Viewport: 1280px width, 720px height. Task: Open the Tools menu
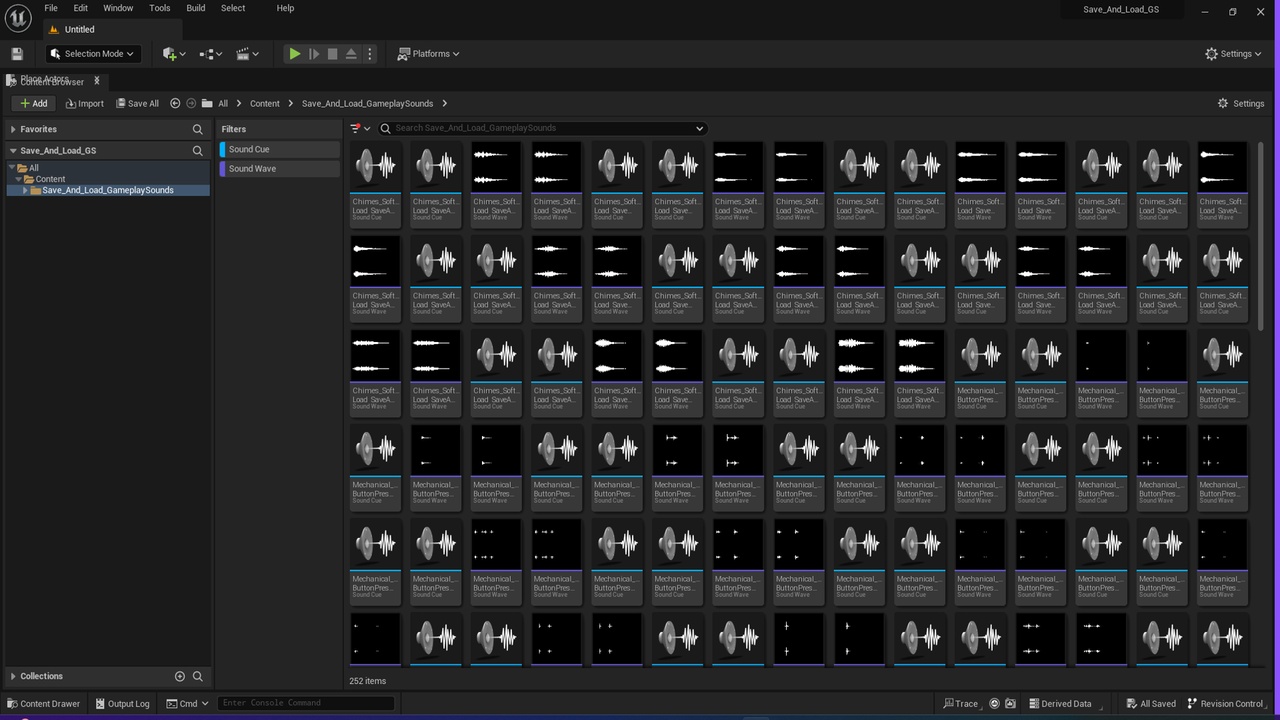tap(160, 8)
